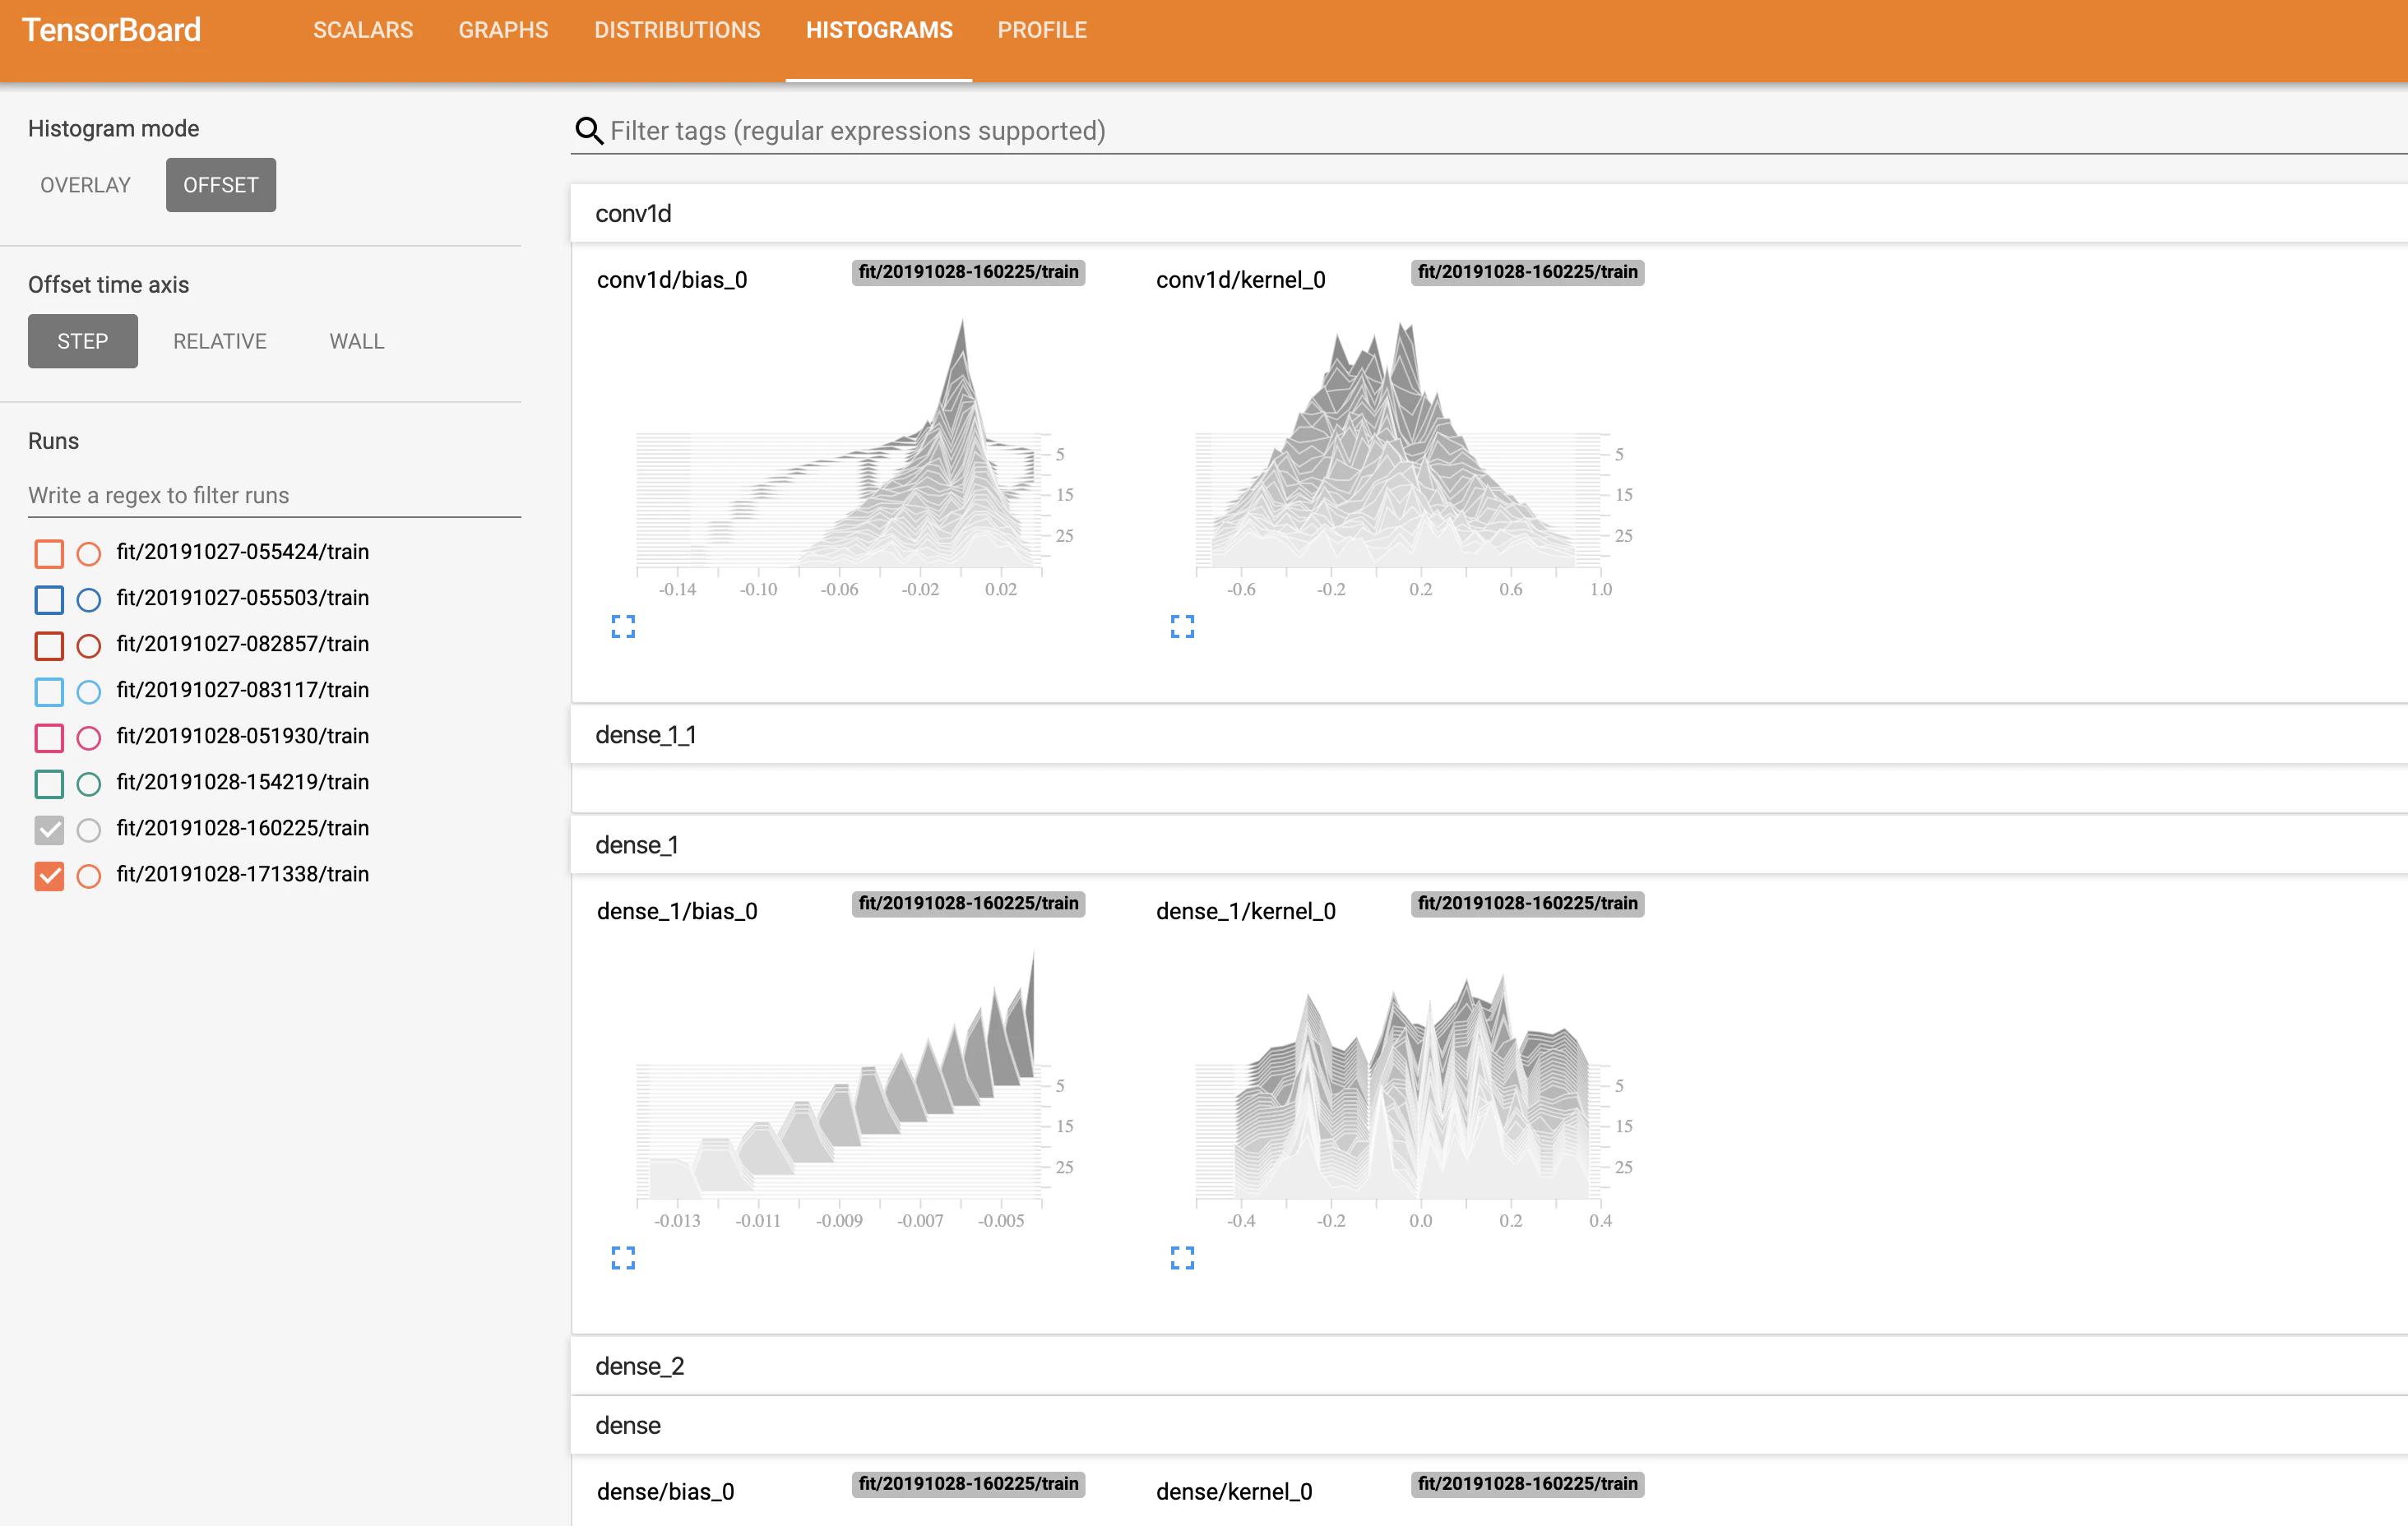Screen dimensions: 2408x1526
Task: Collapse the dense_1 section header
Action: (1489, 845)
